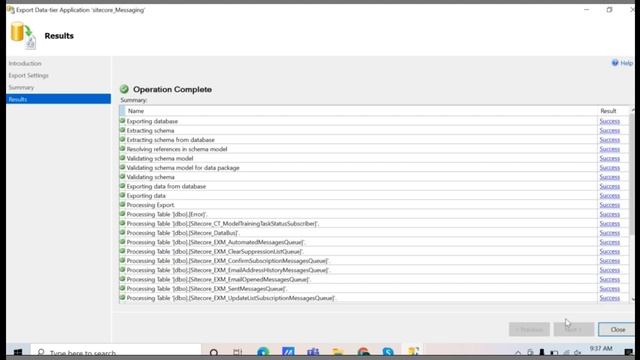Open Success link for Validating schema model for data package
This screenshot has height=360, width=640.
(610, 168)
